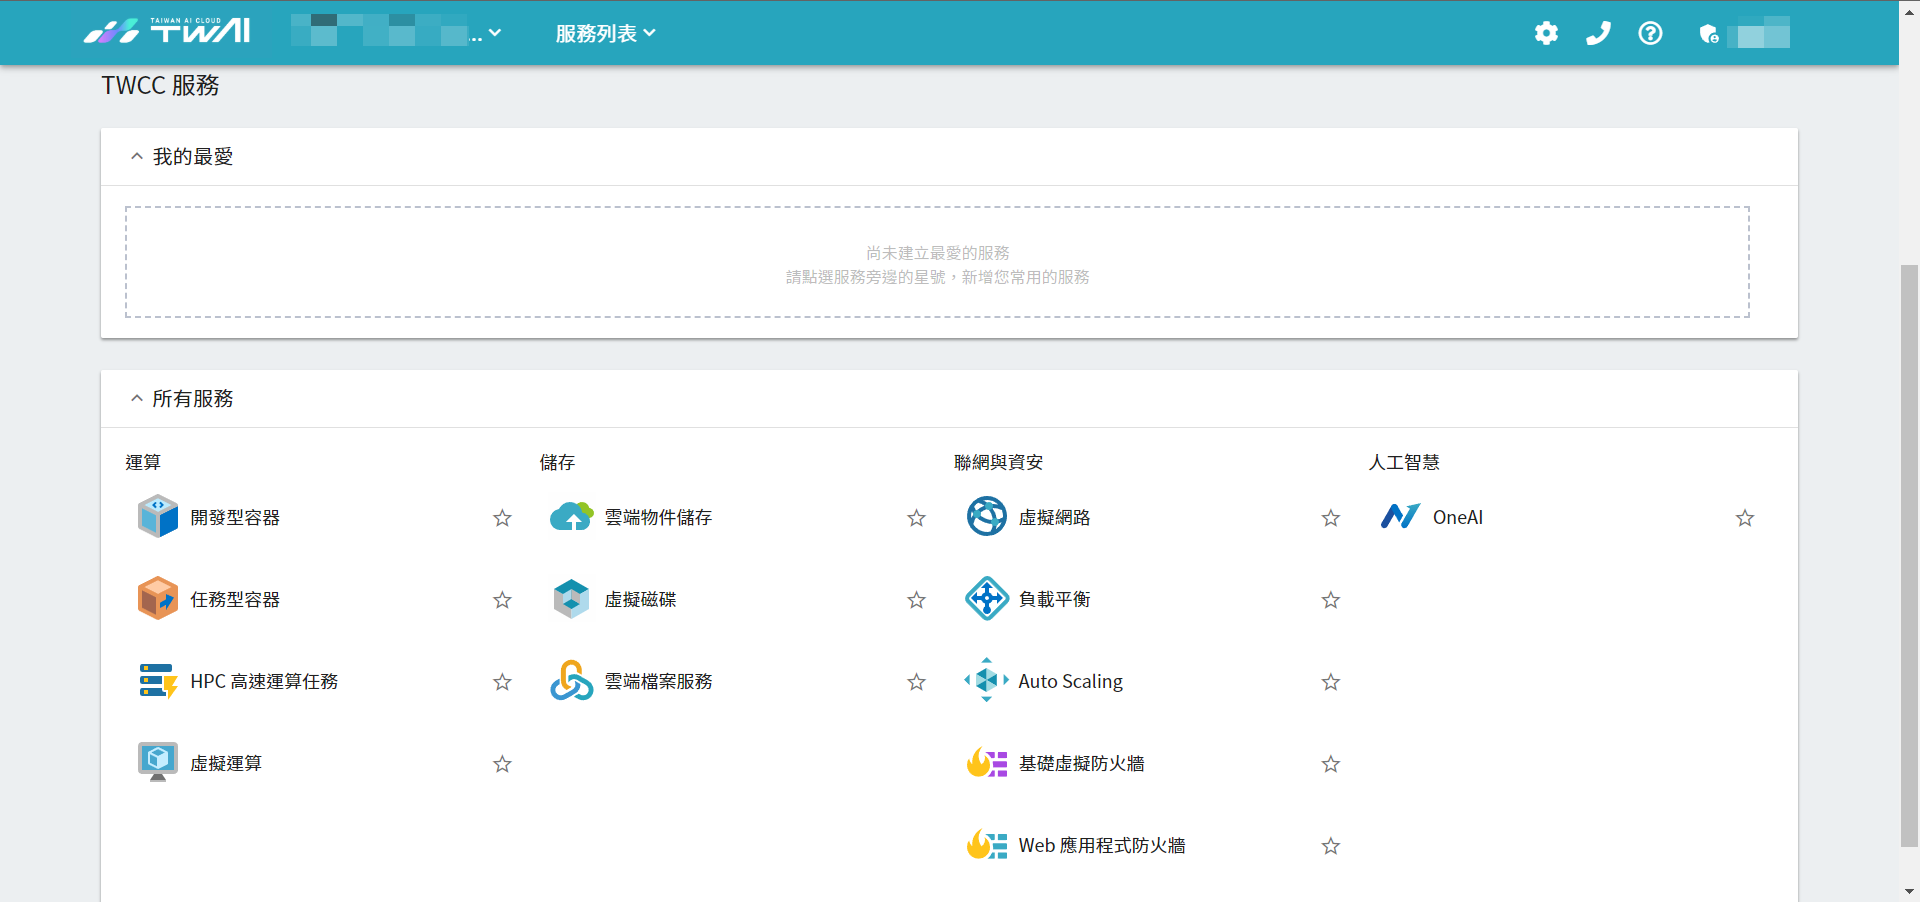
Task: Open the 開發型容器 service icon
Action: (158, 517)
